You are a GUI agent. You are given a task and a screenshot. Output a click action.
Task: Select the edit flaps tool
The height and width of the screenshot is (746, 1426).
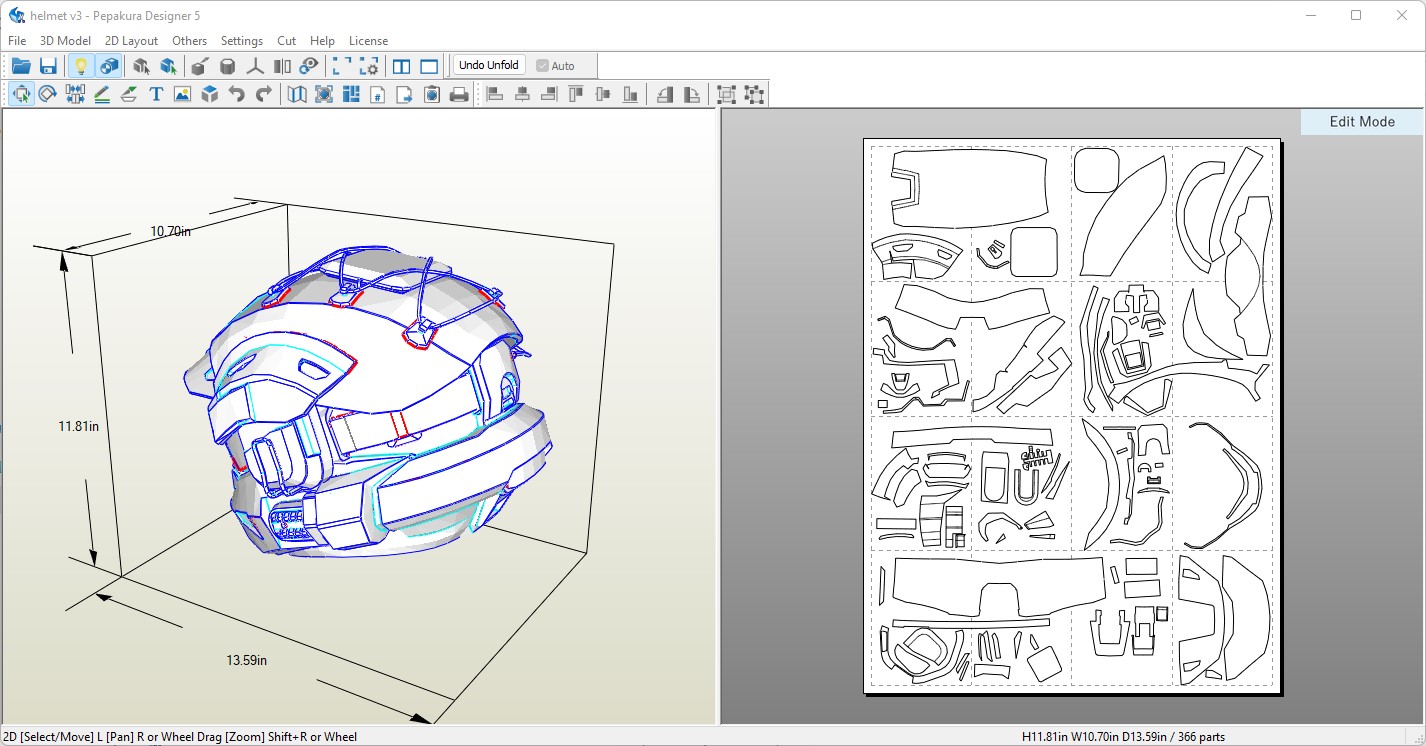(129, 94)
